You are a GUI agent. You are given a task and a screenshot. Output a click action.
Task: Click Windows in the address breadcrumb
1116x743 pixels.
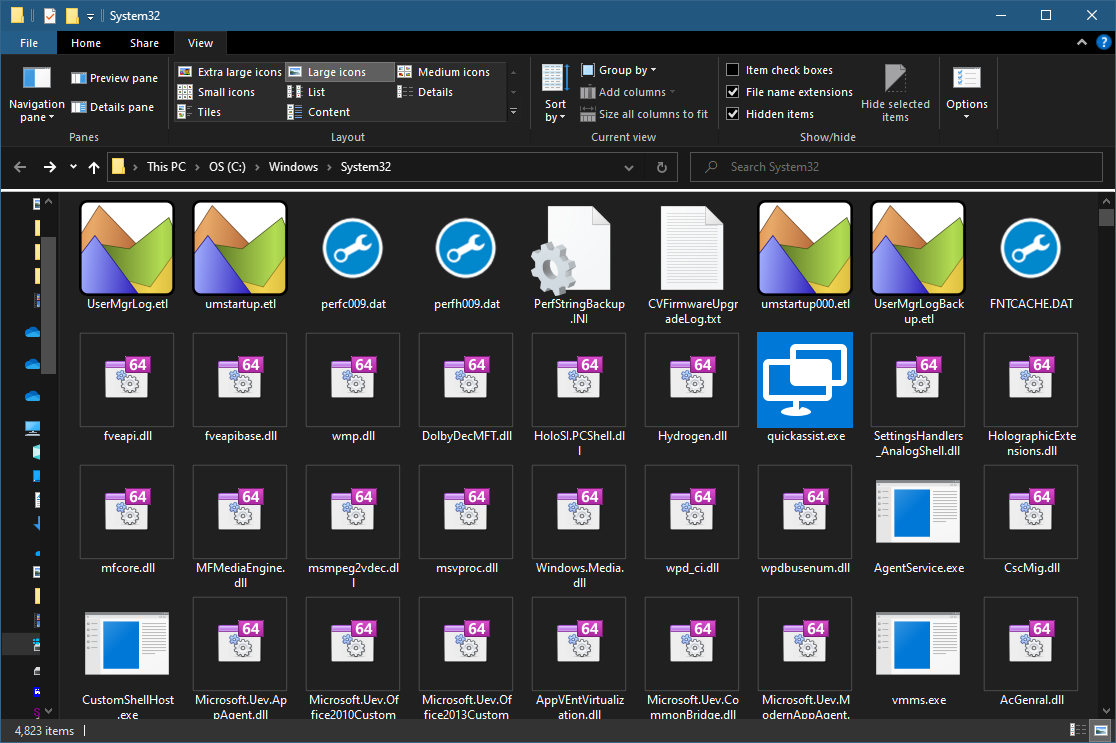[293, 167]
